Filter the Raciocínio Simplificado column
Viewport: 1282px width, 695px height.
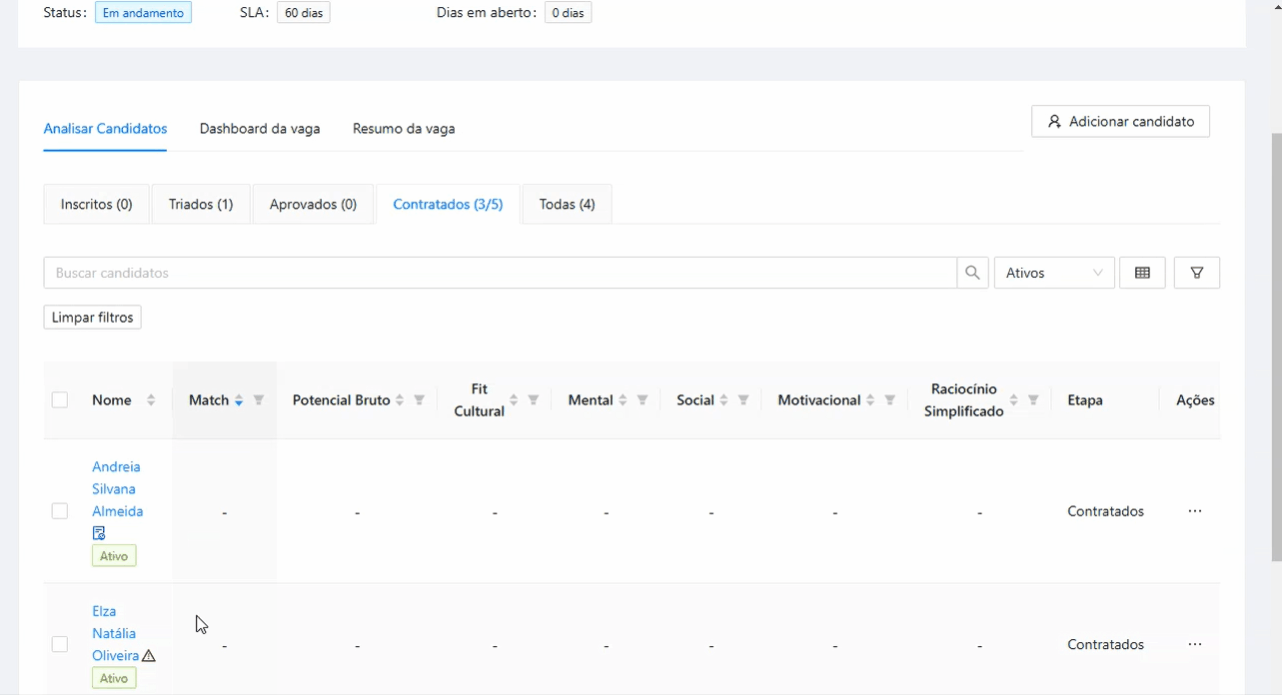point(1034,400)
